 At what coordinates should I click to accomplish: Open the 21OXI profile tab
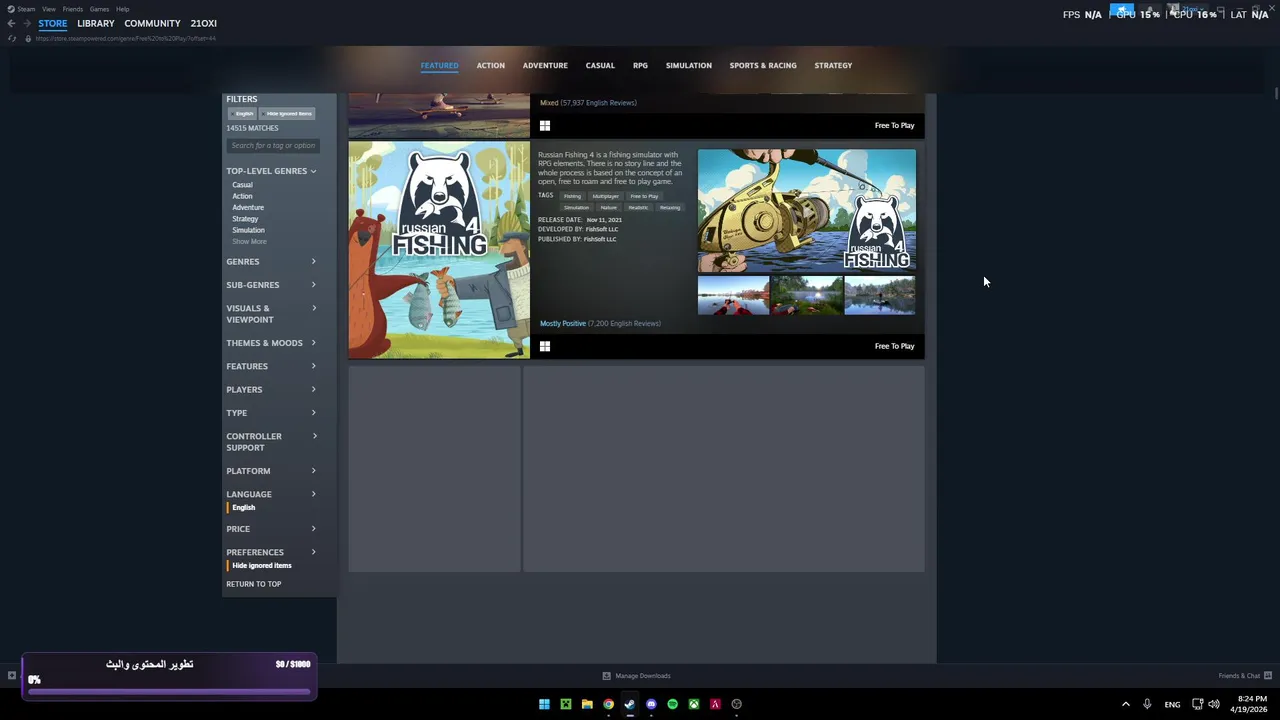point(204,23)
